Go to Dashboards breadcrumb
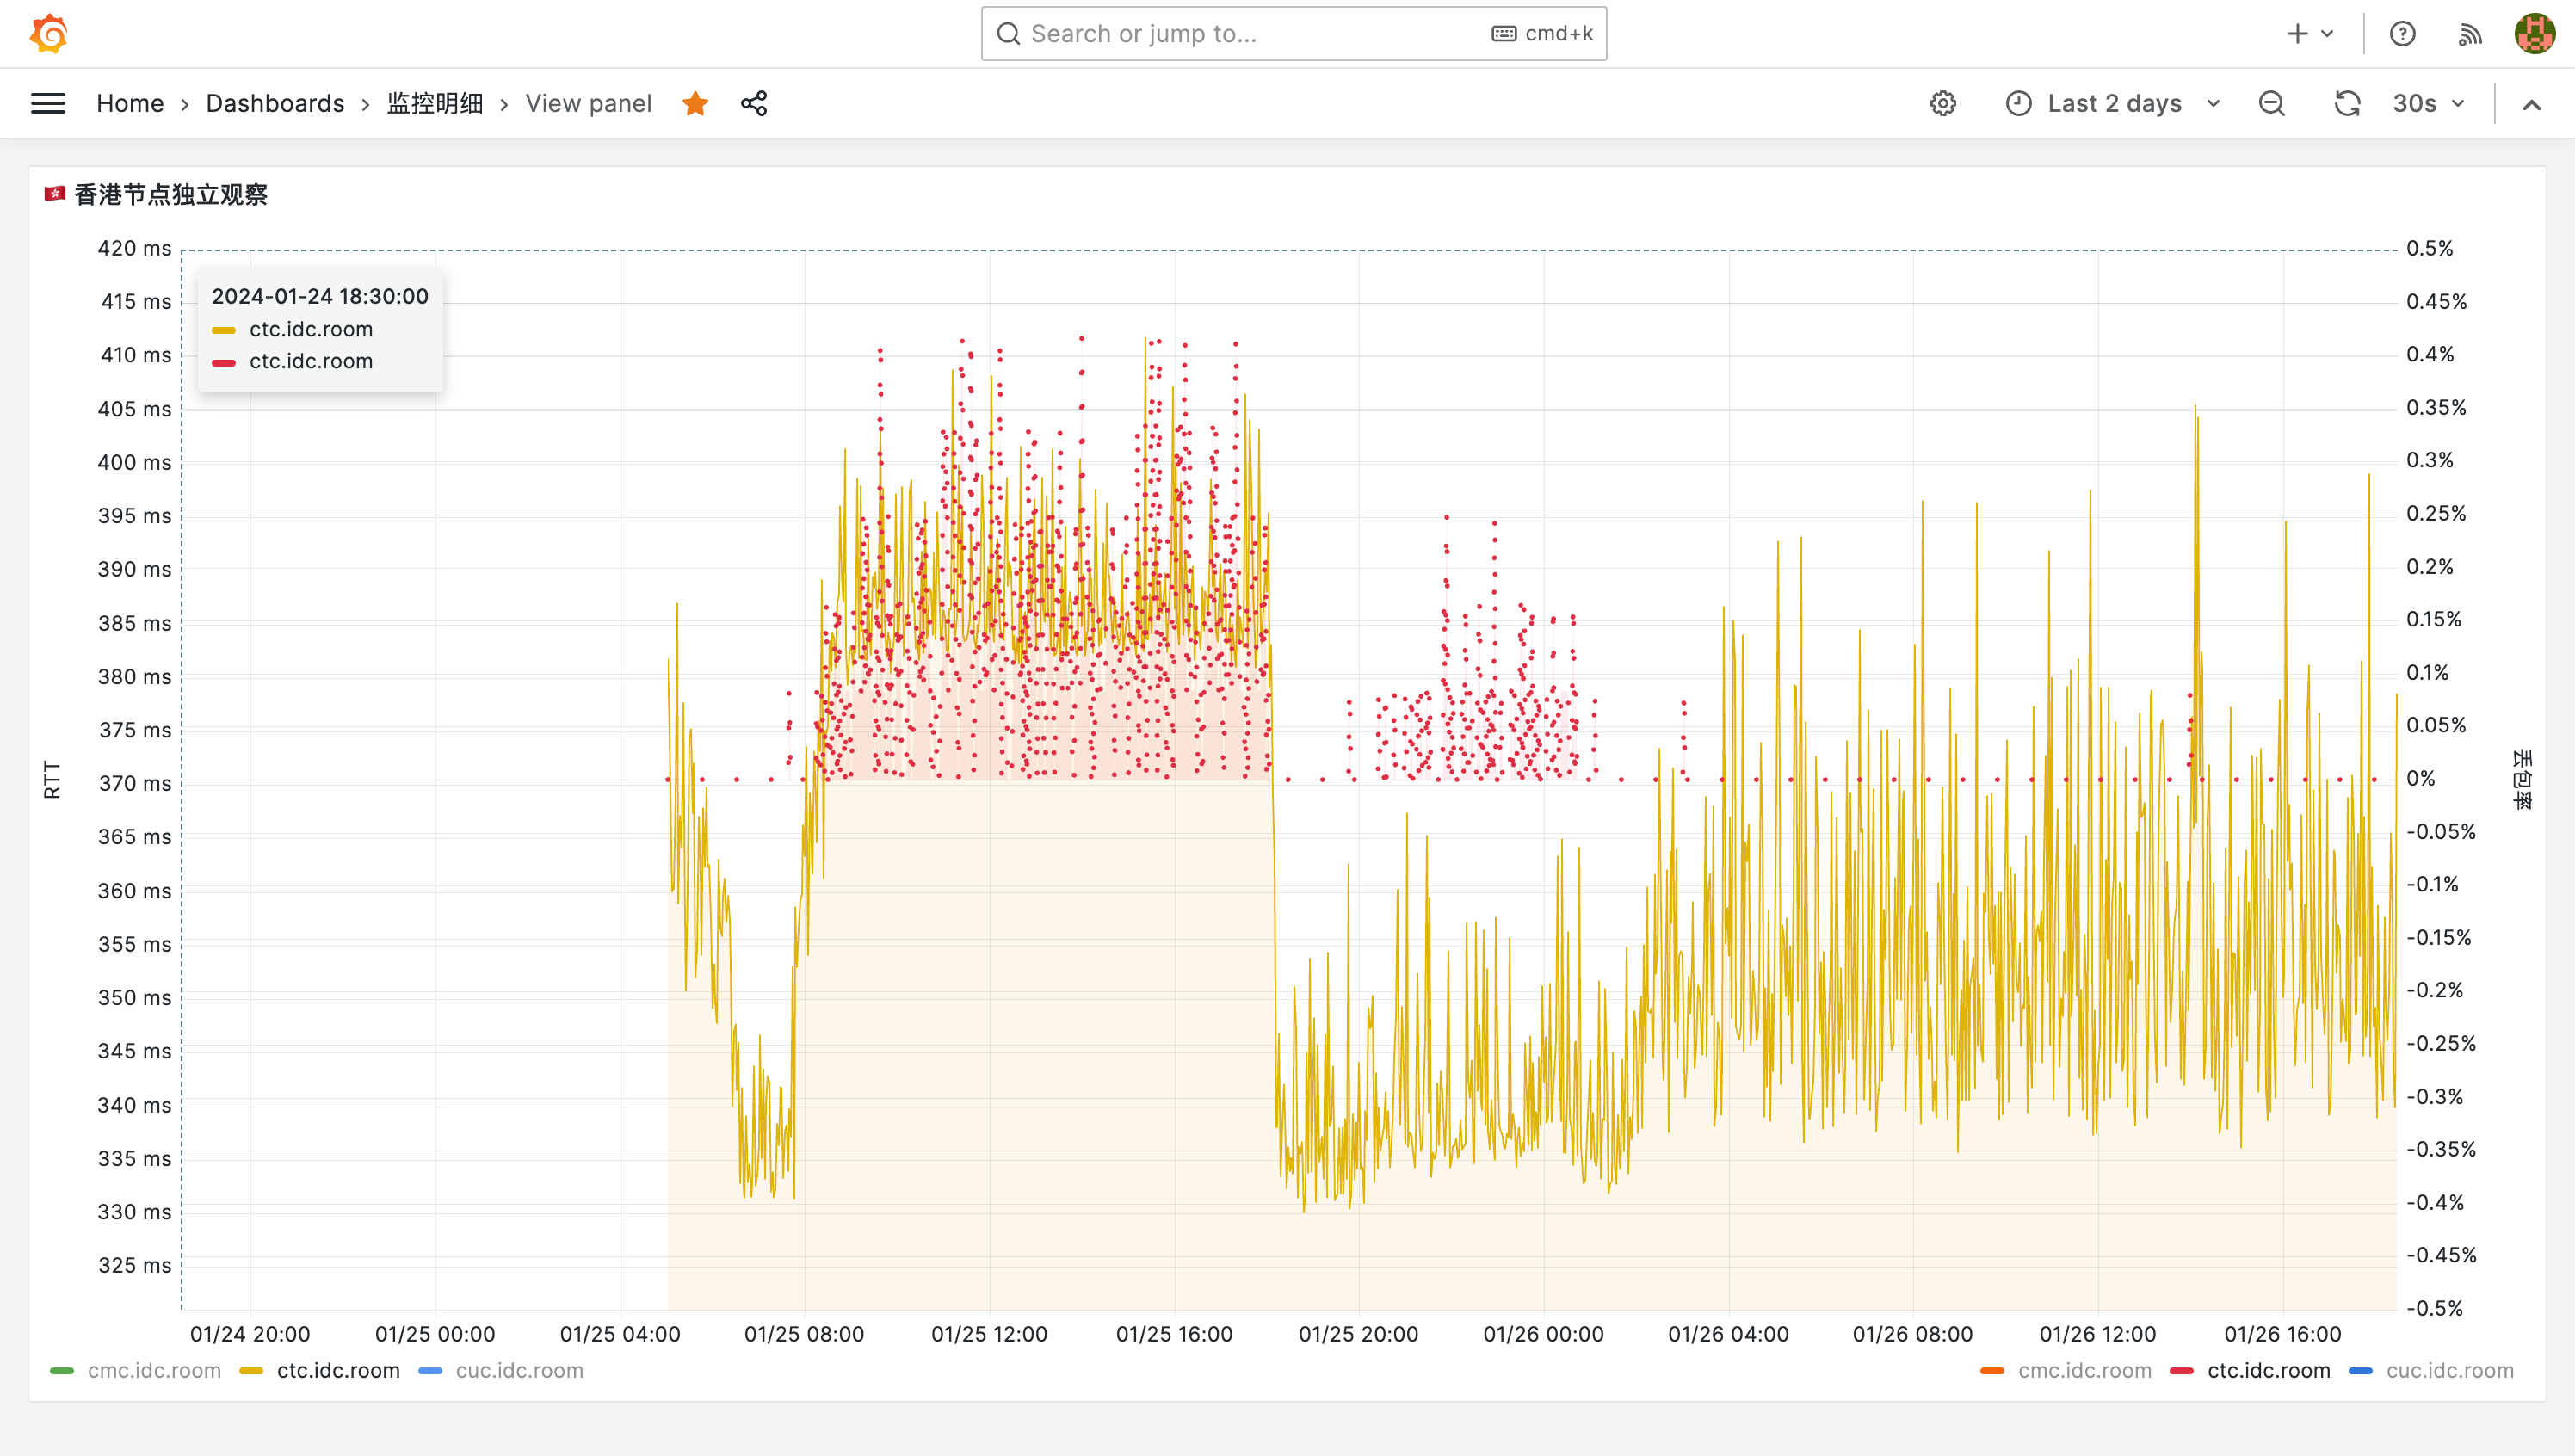 pyautogui.click(x=275, y=103)
